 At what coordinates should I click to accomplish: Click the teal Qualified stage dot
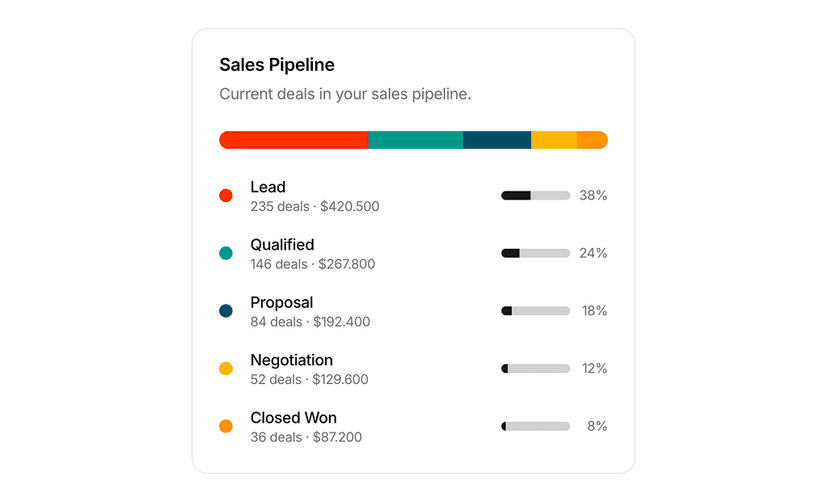pos(226,254)
